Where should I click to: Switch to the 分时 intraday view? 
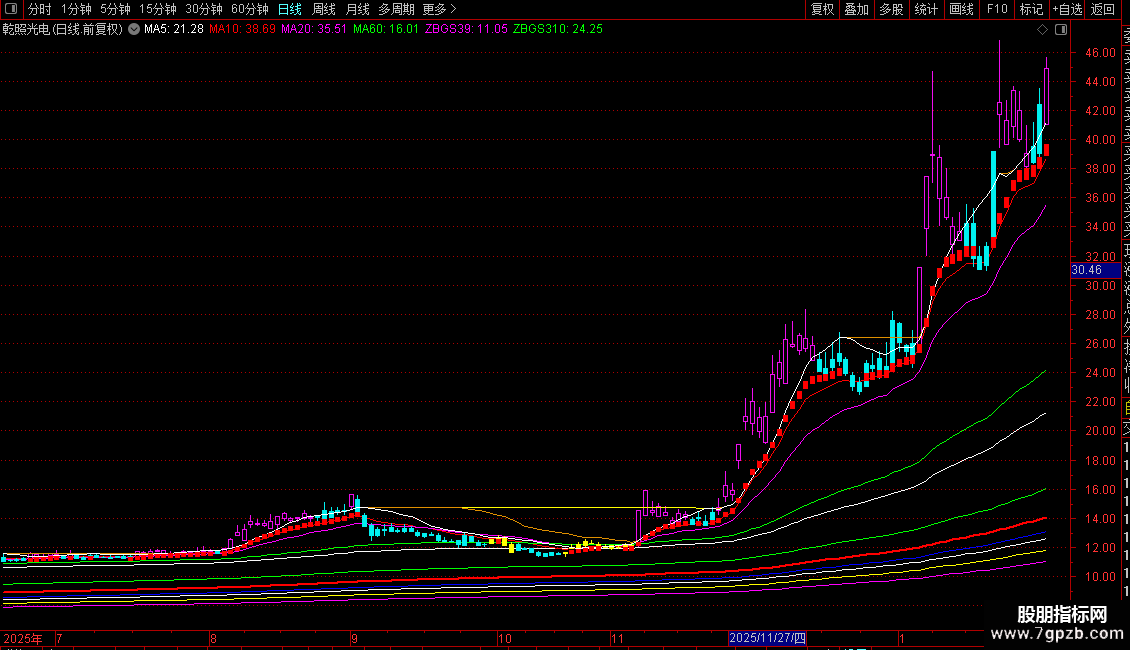click(40, 9)
